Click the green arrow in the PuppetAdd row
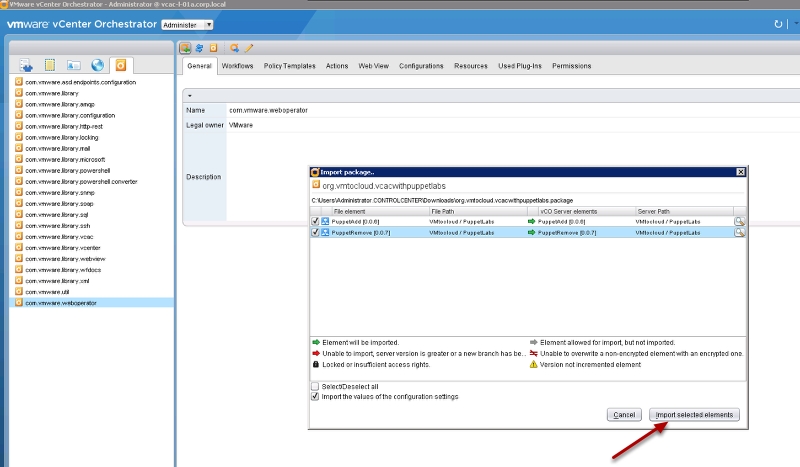Image resolution: width=800 pixels, height=467 pixels. pyautogui.click(x=532, y=222)
